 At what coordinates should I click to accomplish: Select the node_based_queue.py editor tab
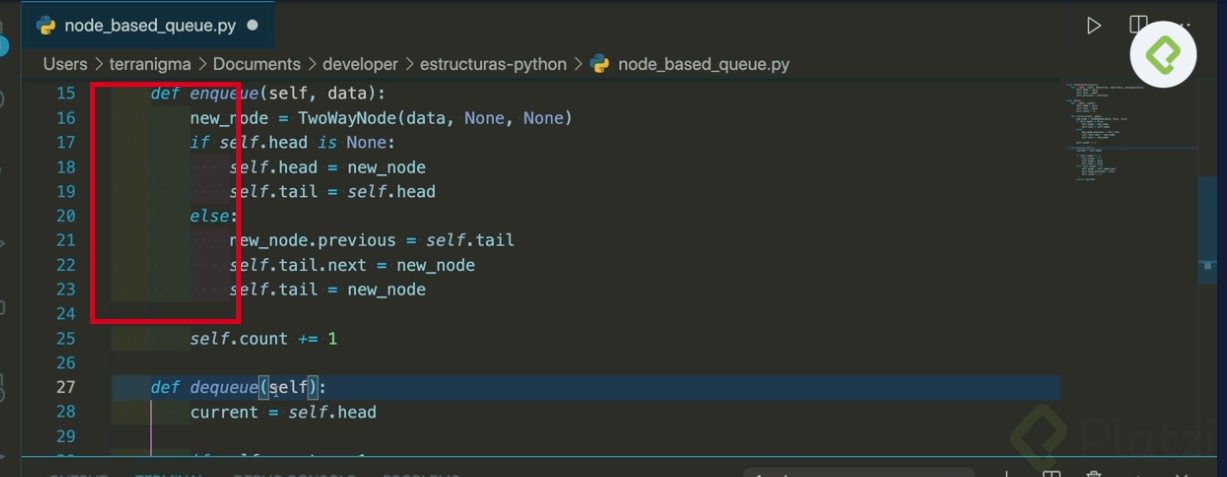click(x=149, y=26)
